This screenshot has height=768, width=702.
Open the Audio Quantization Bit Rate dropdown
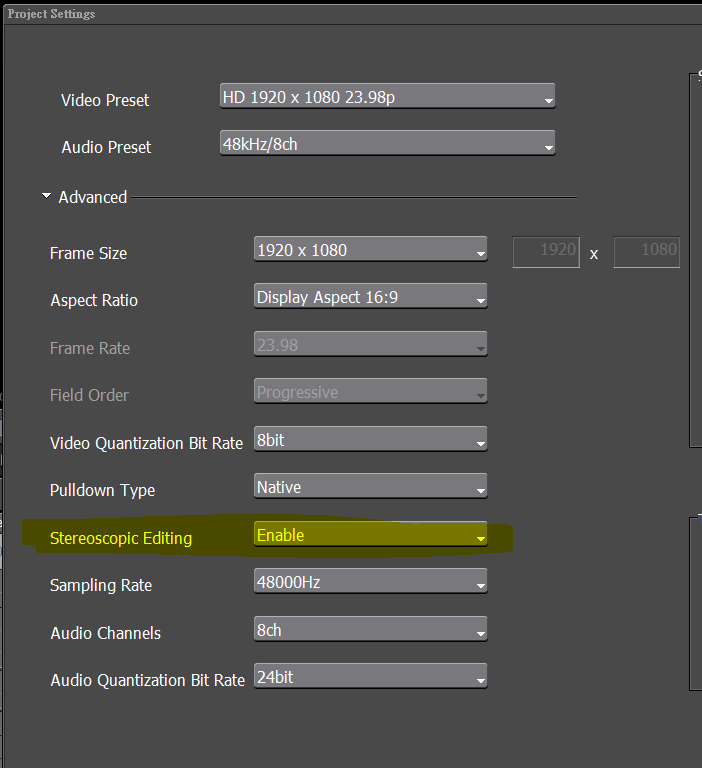[x=370, y=678]
